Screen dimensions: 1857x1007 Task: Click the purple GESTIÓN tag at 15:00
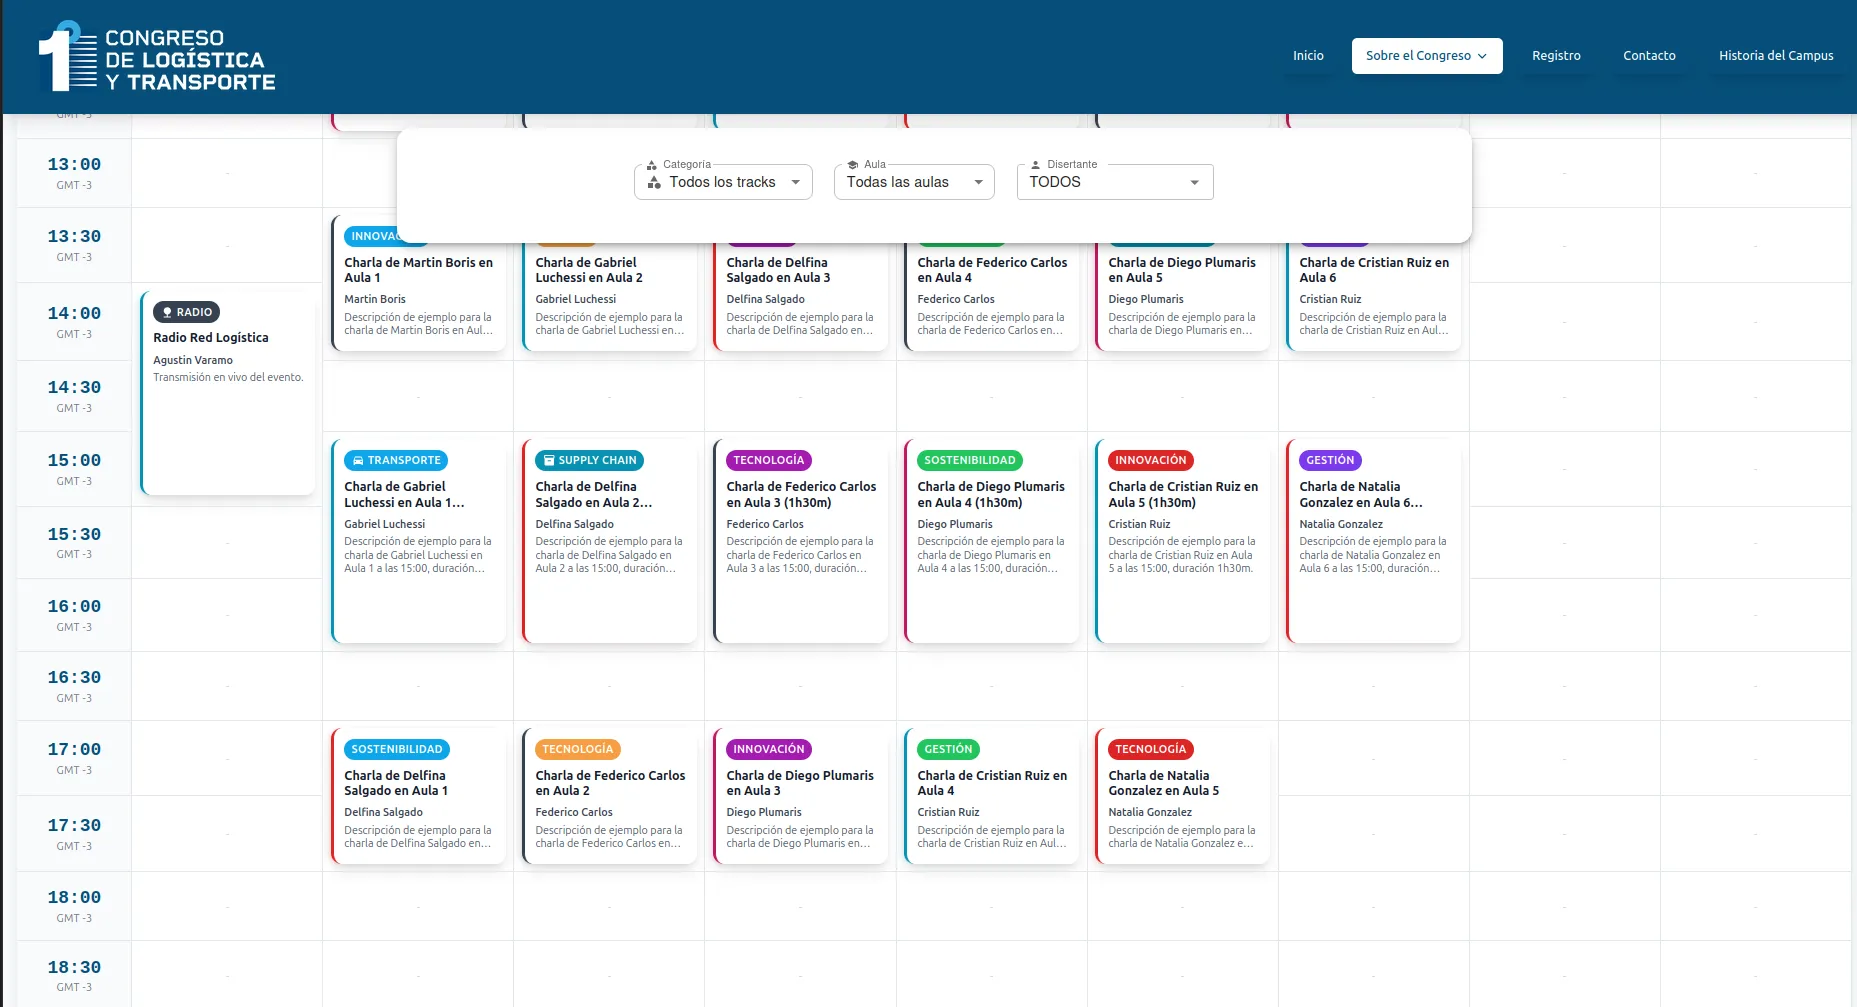coord(1329,461)
